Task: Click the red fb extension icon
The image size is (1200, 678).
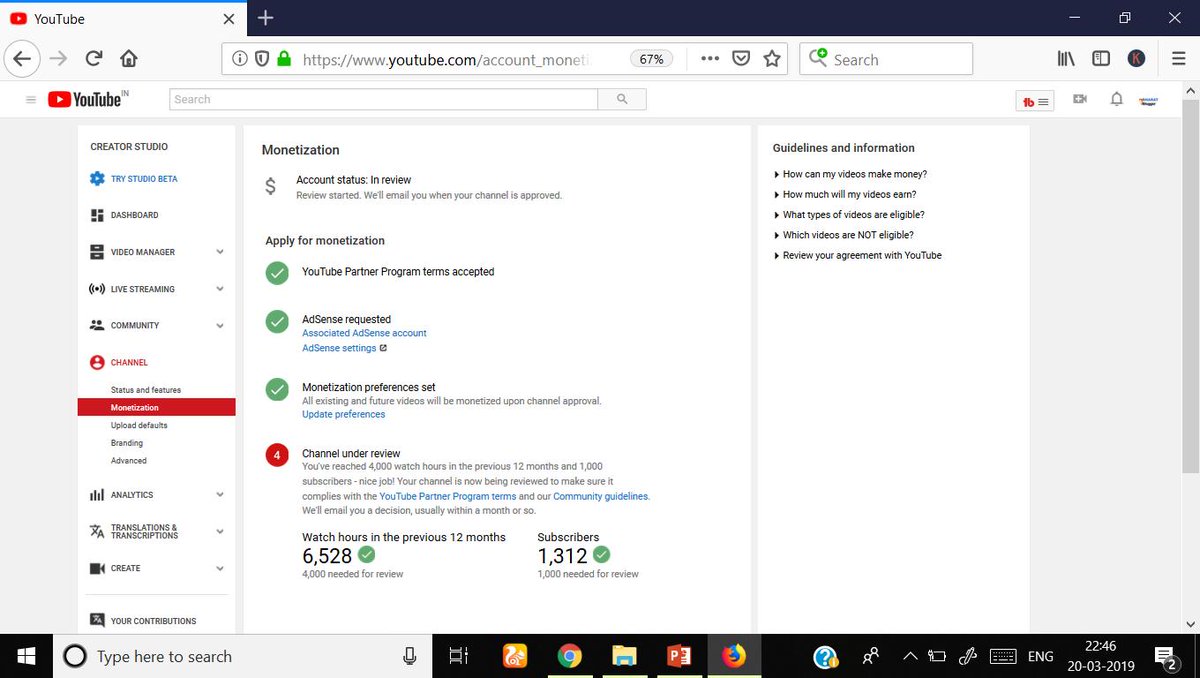Action: pyautogui.click(x=1034, y=101)
